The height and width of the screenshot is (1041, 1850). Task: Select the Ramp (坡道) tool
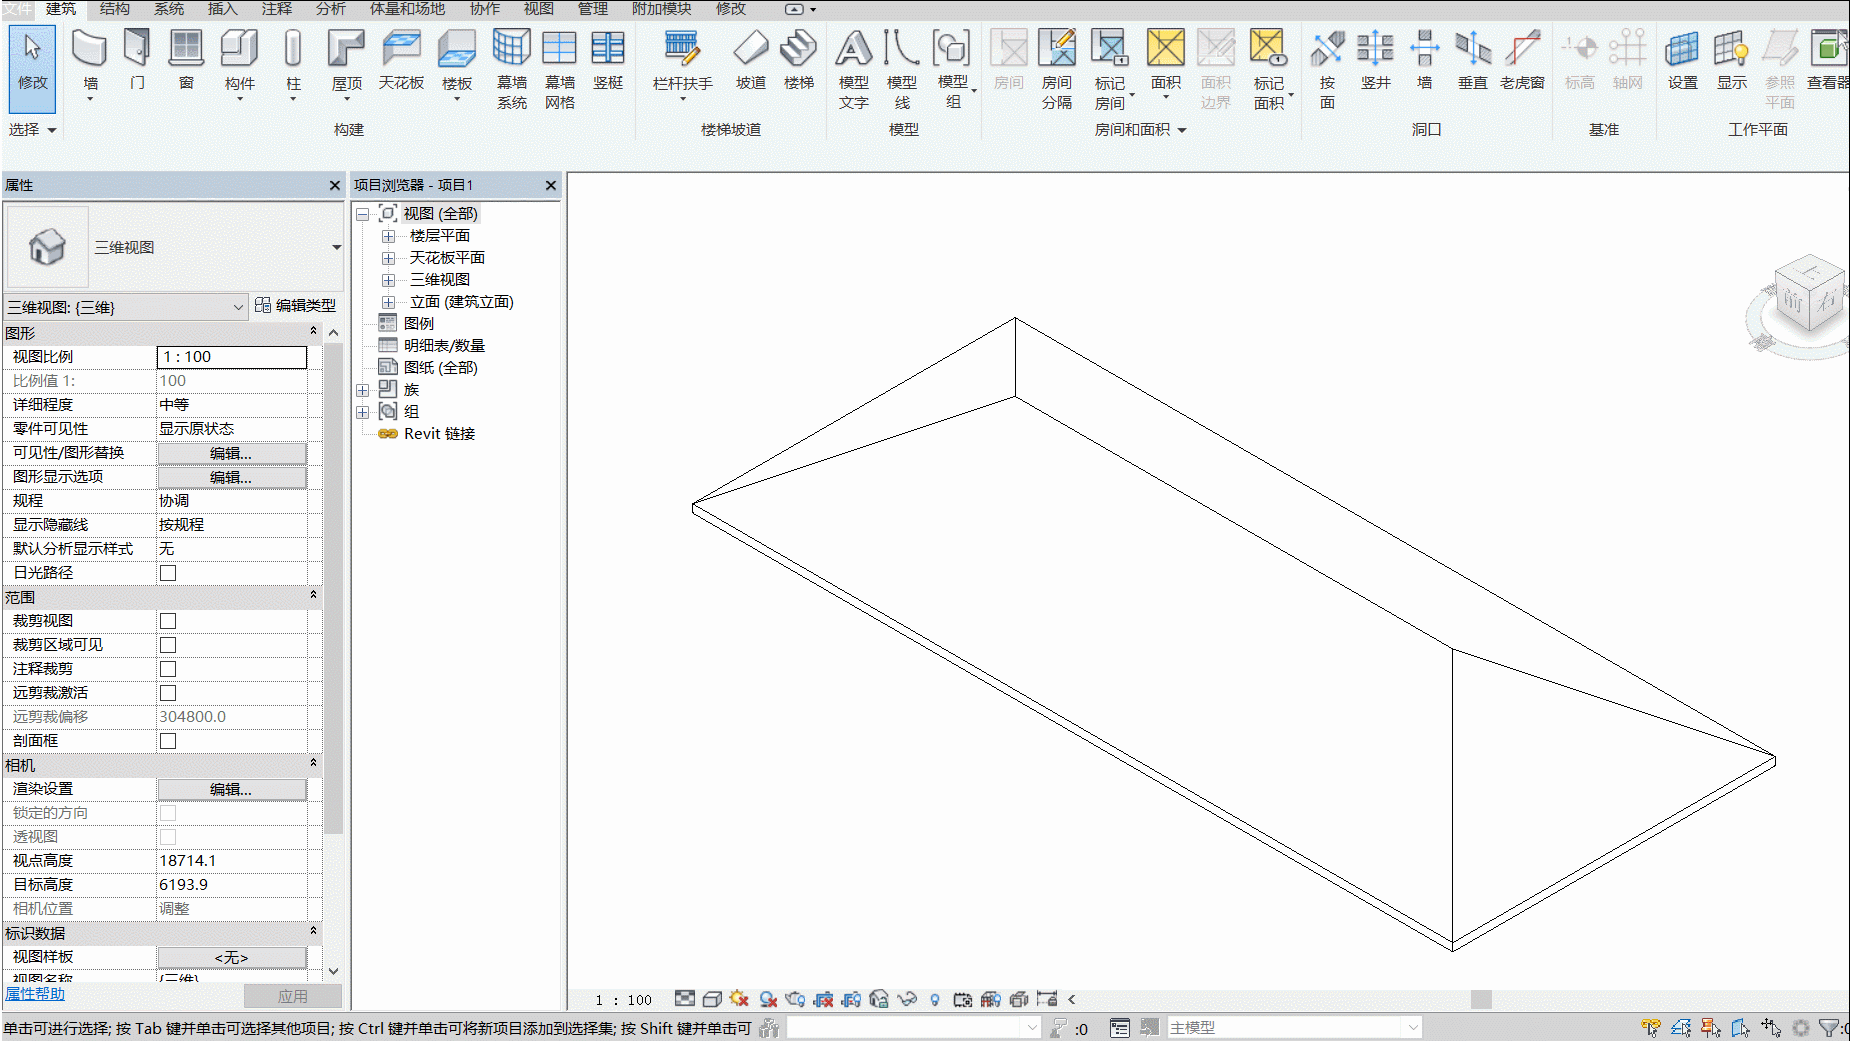pyautogui.click(x=751, y=60)
